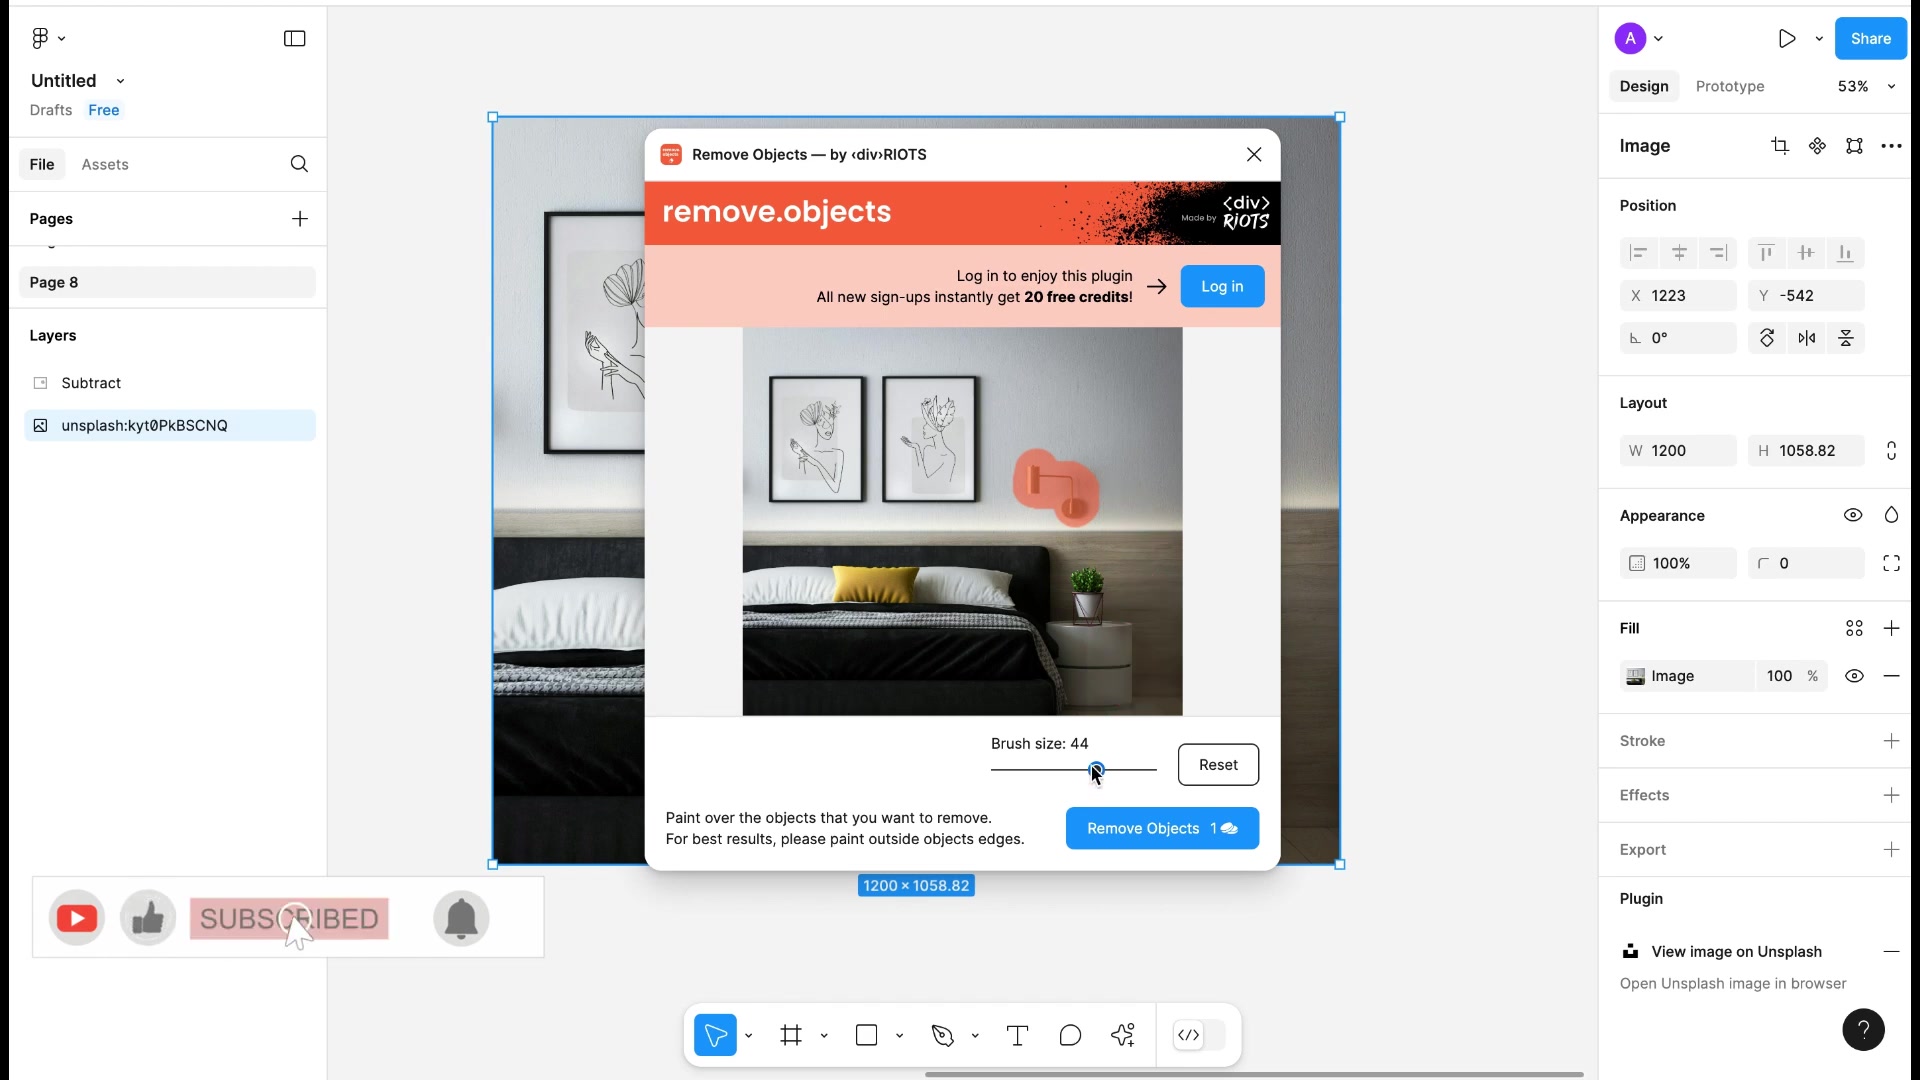The width and height of the screenshot is (1920, 1080).
Task: Open View image on Unsplash
Action: 1736,952
